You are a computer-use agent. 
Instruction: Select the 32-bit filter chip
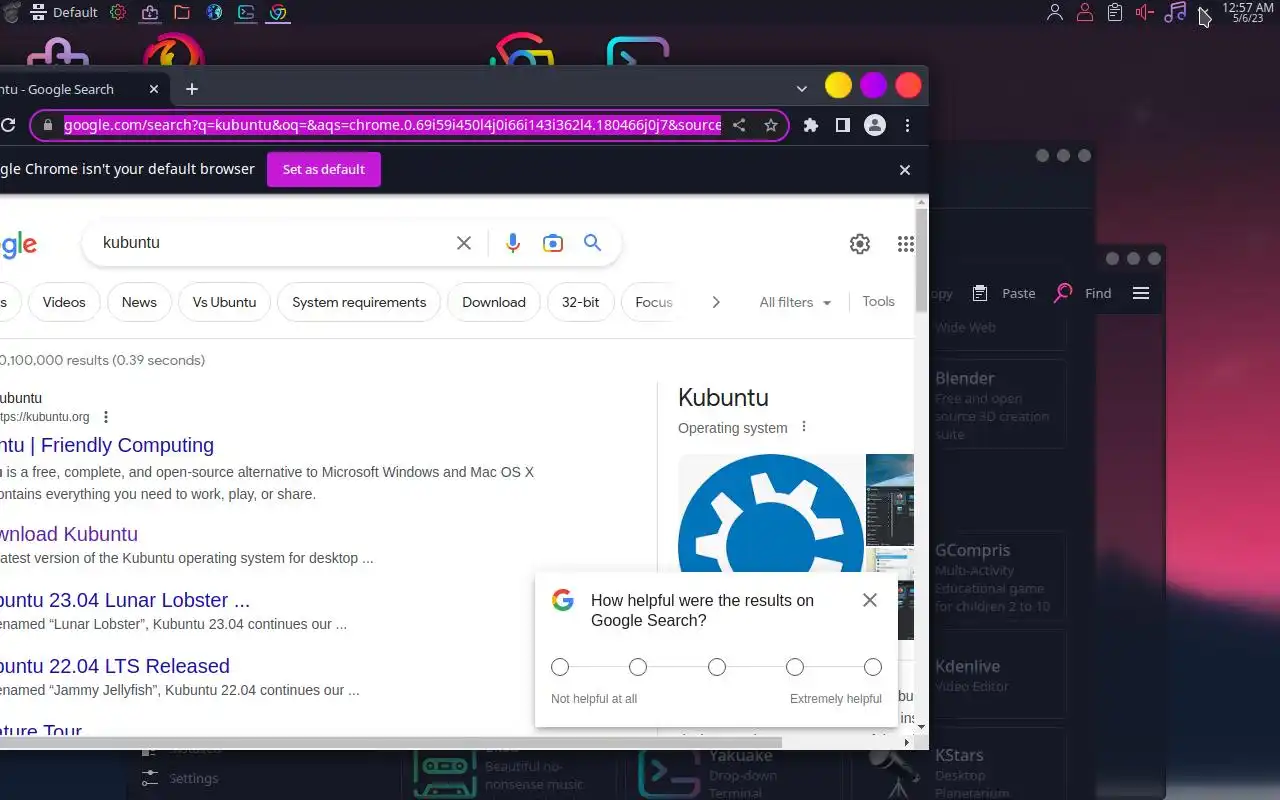tap(581, 302)
